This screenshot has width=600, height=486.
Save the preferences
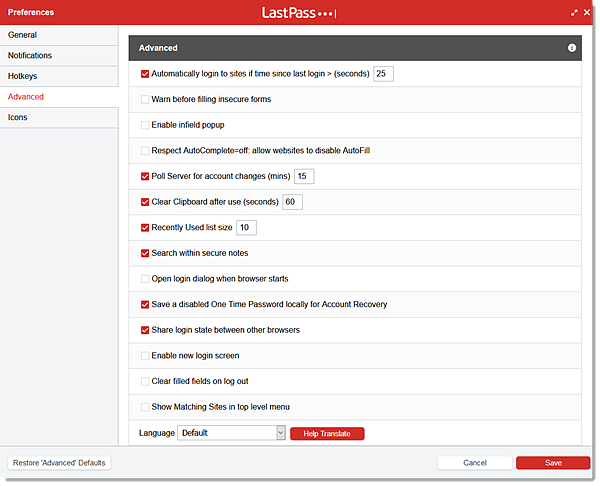[553, 463]
